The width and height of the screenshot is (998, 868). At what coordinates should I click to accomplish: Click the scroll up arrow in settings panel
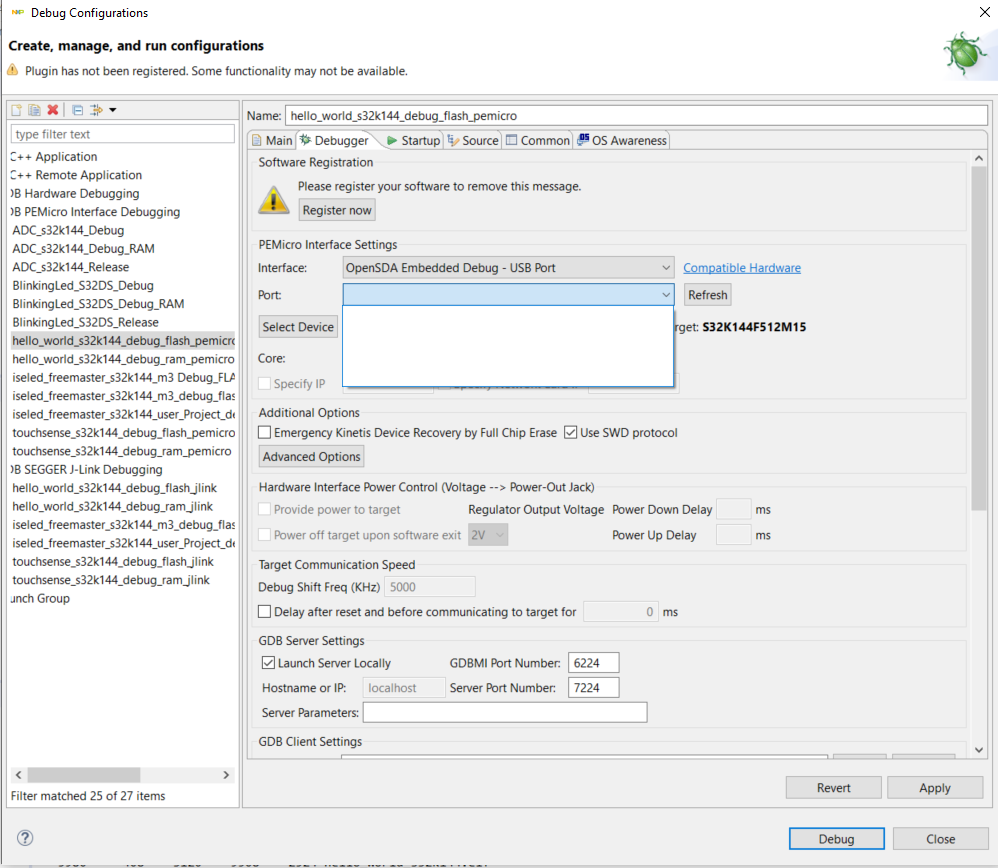tap(978, 158)
